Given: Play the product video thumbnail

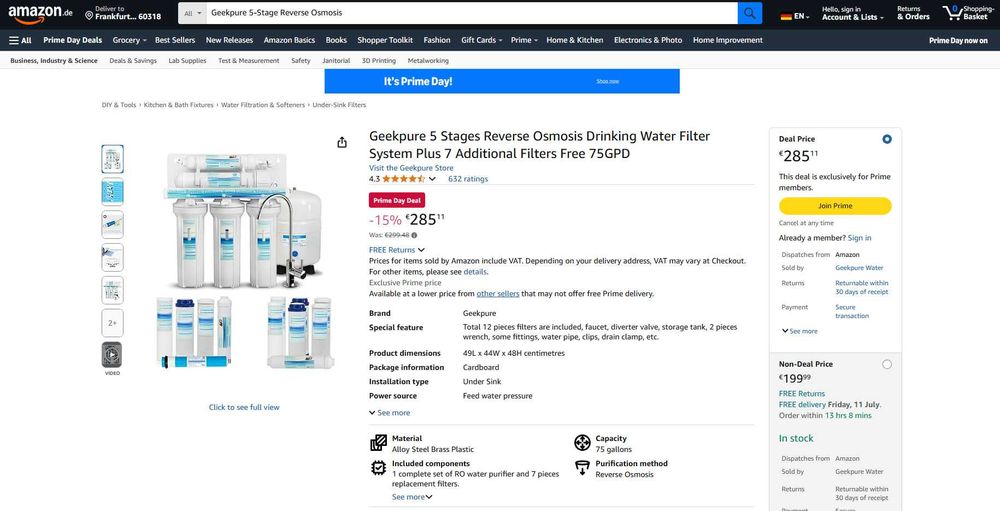Looking at the screenshot, I should click(x=112, y=355).
